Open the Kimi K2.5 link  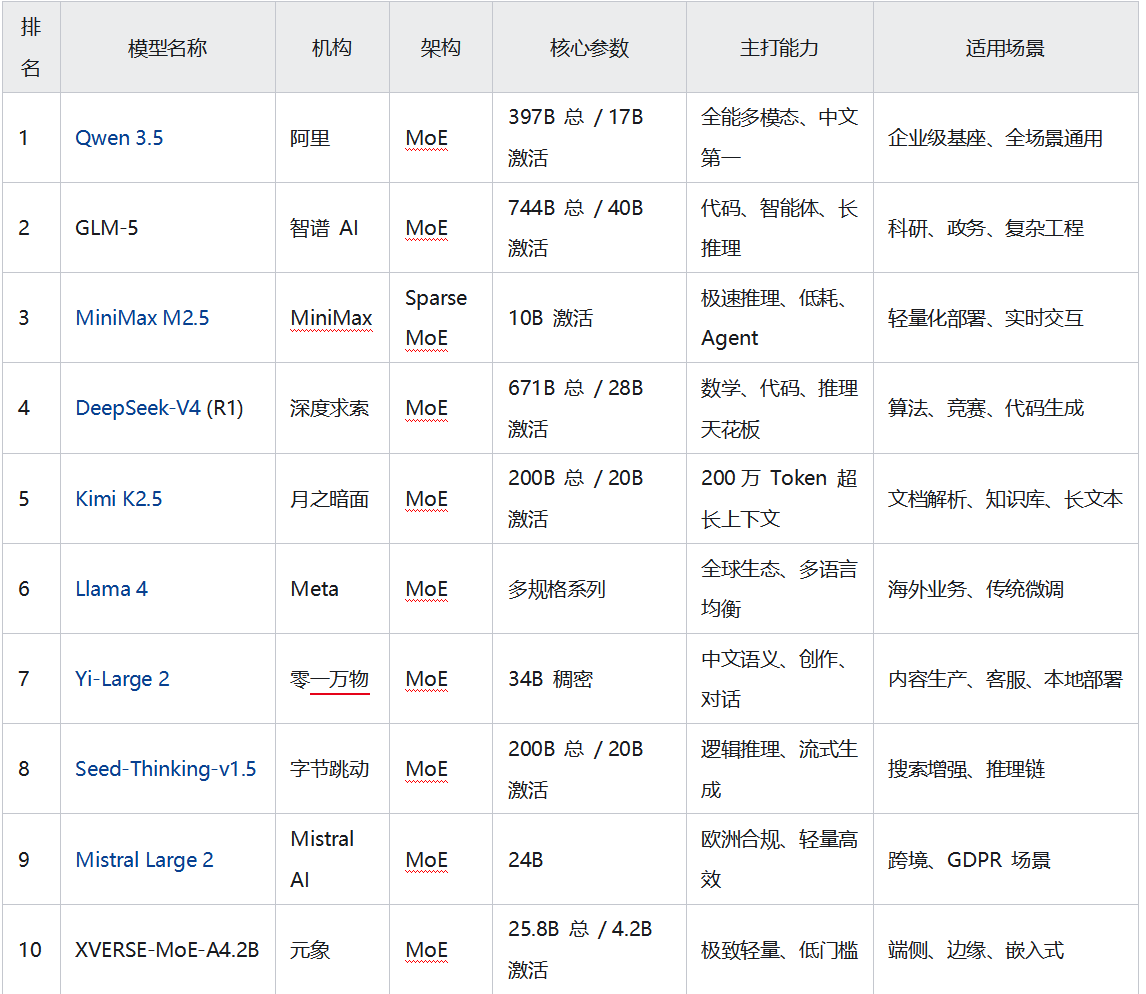click(118, 498)
